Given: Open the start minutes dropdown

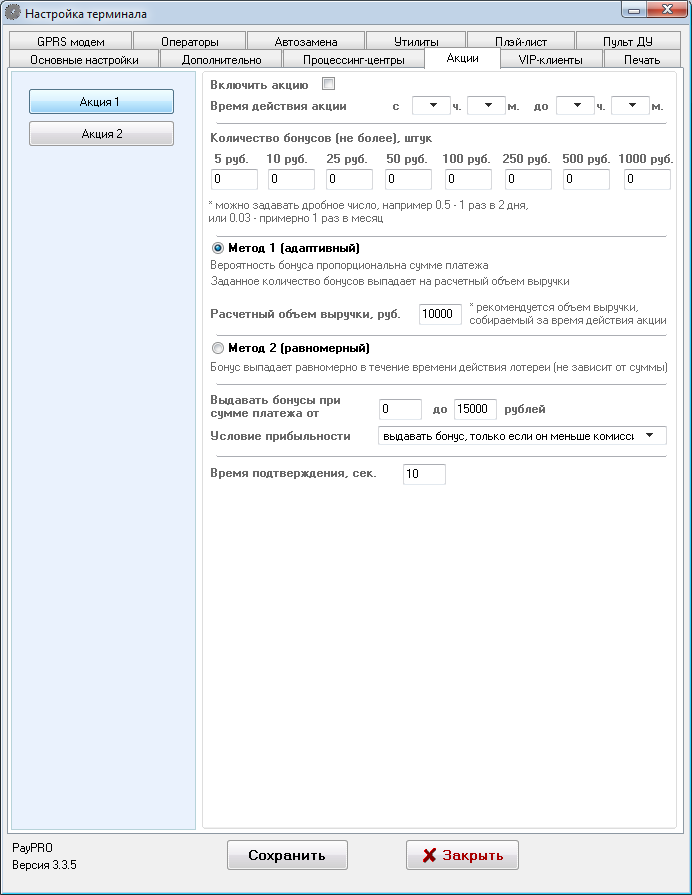Looking at the screenshot, I should coord(487,105).
